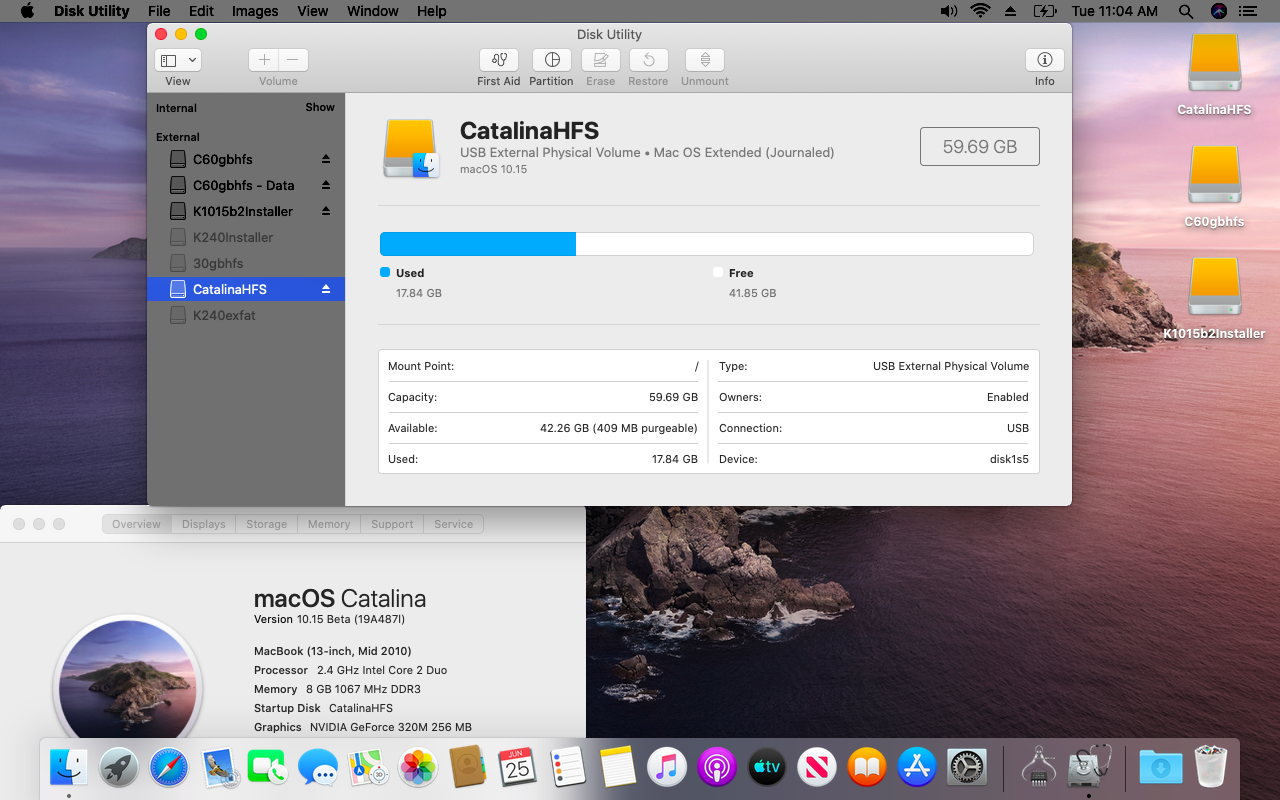Switch to Service tab in About This Mac
The height and width of the screenshot is (800, 1280).
pyautogui.click(x=453, y=524)
